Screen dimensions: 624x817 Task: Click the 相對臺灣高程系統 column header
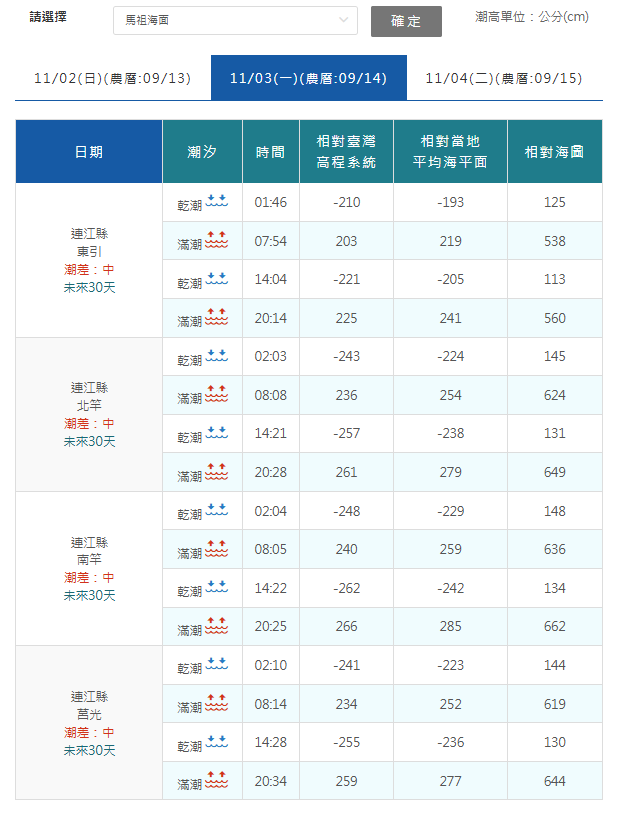coord(346,152)
